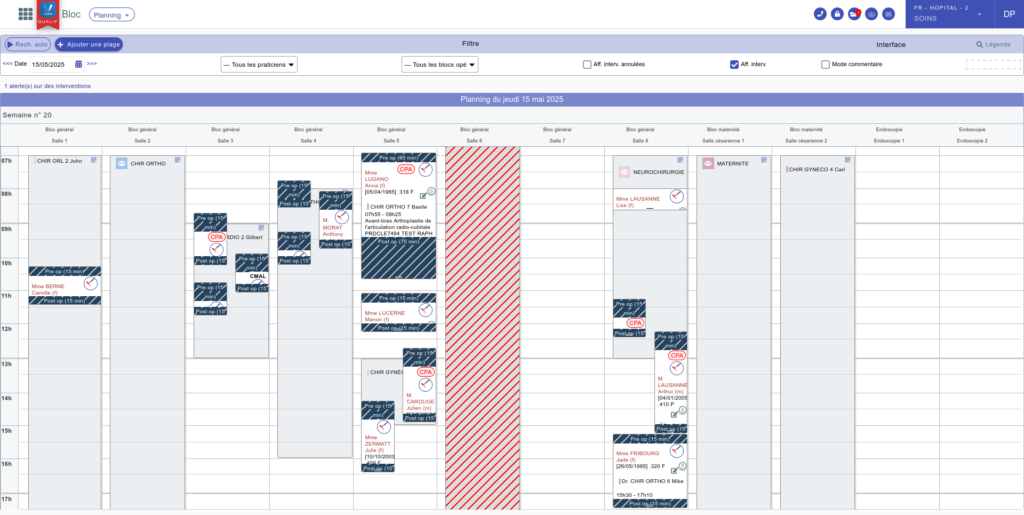Uncheck the Aff. interv. checkbox

[x=734, y=64]
